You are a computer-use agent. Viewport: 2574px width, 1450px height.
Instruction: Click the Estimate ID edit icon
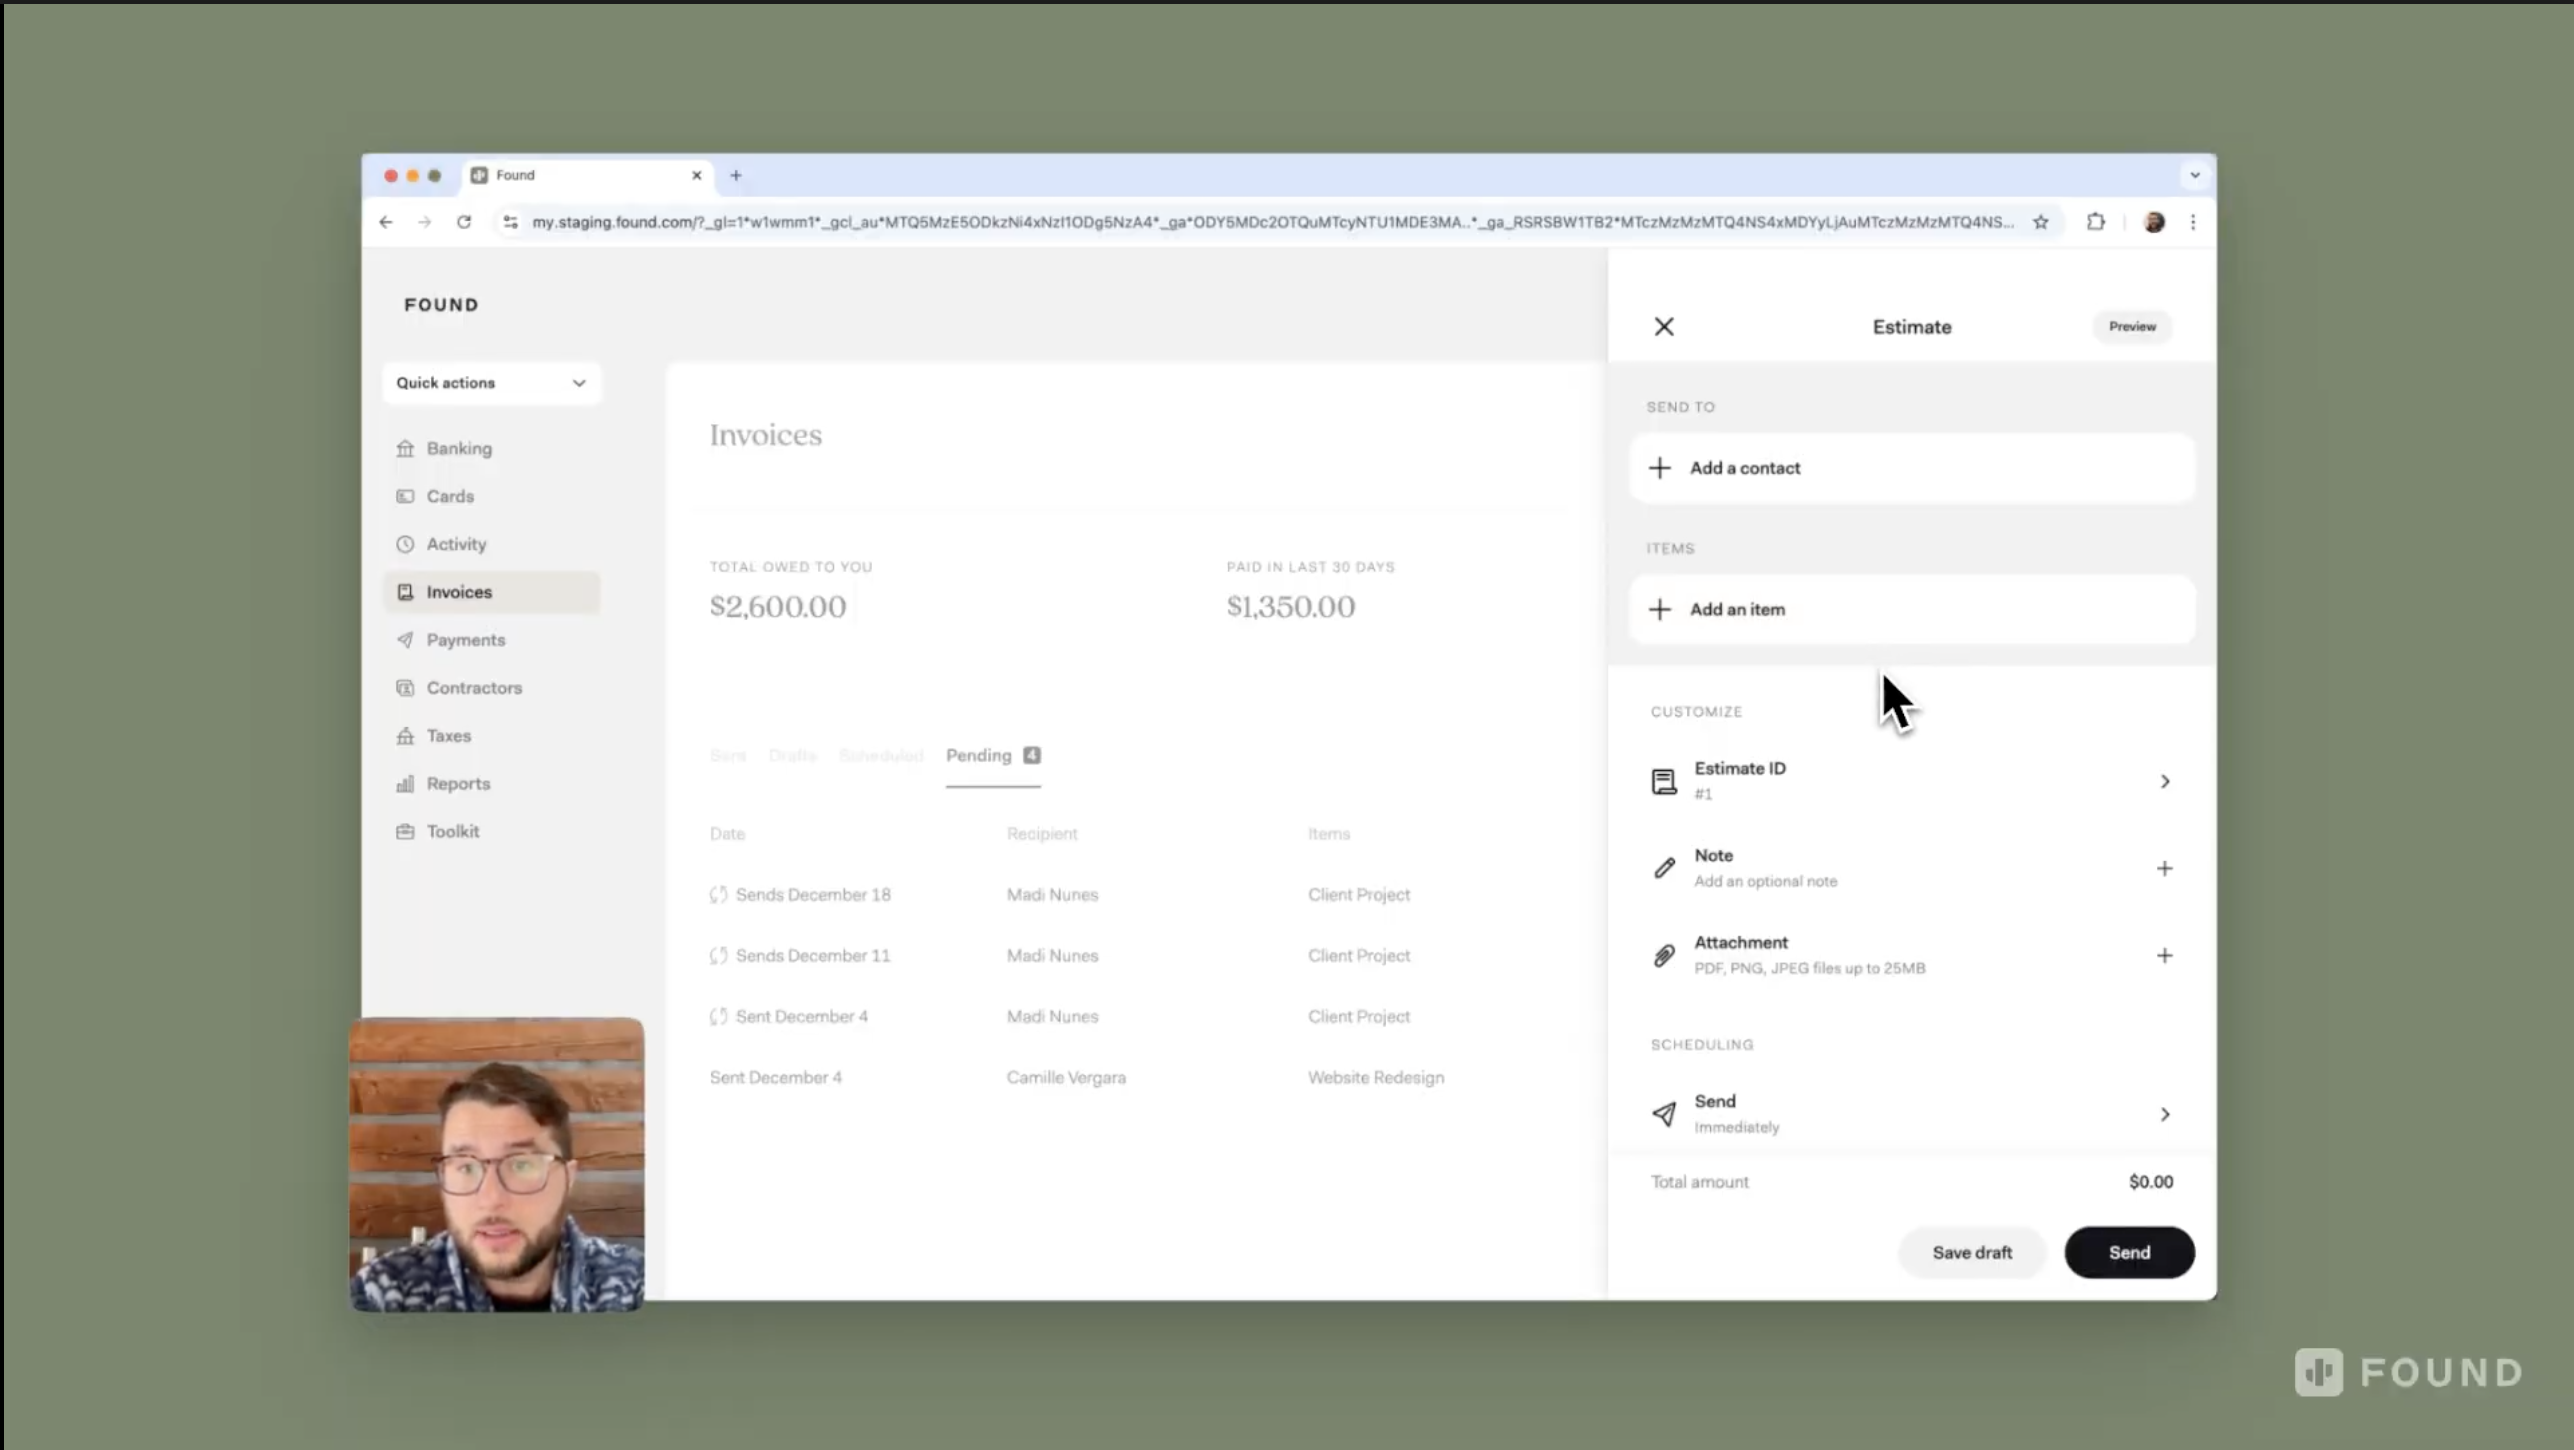click(x=2164, y=780)
